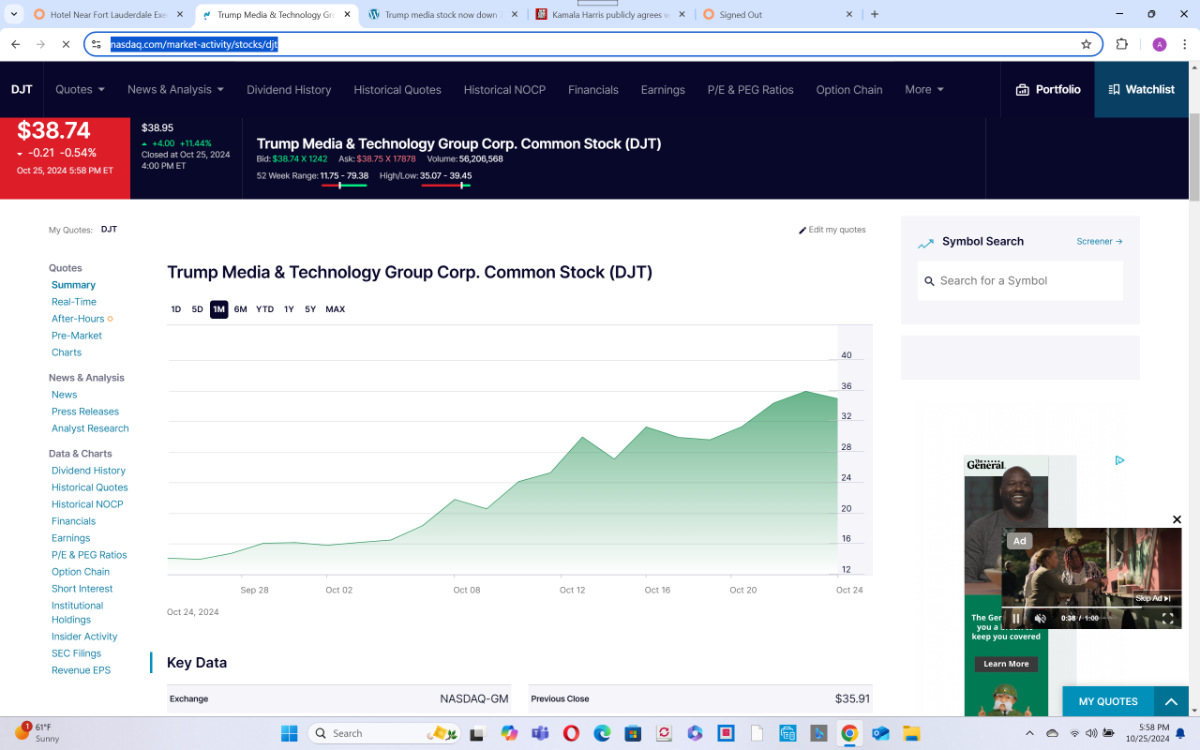
Task: Open the Chrome three-dot menu
Action: tap(1185, 44)
